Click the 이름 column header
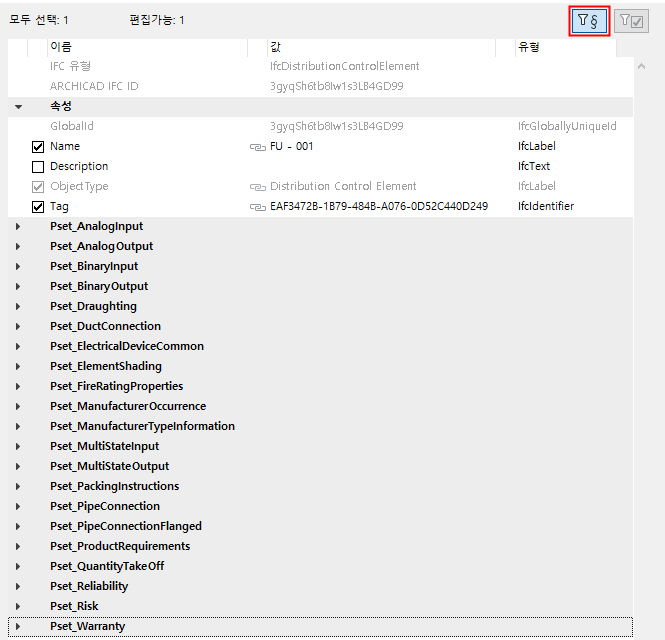This screenshot has width=665, height=640. click(148, 47)
